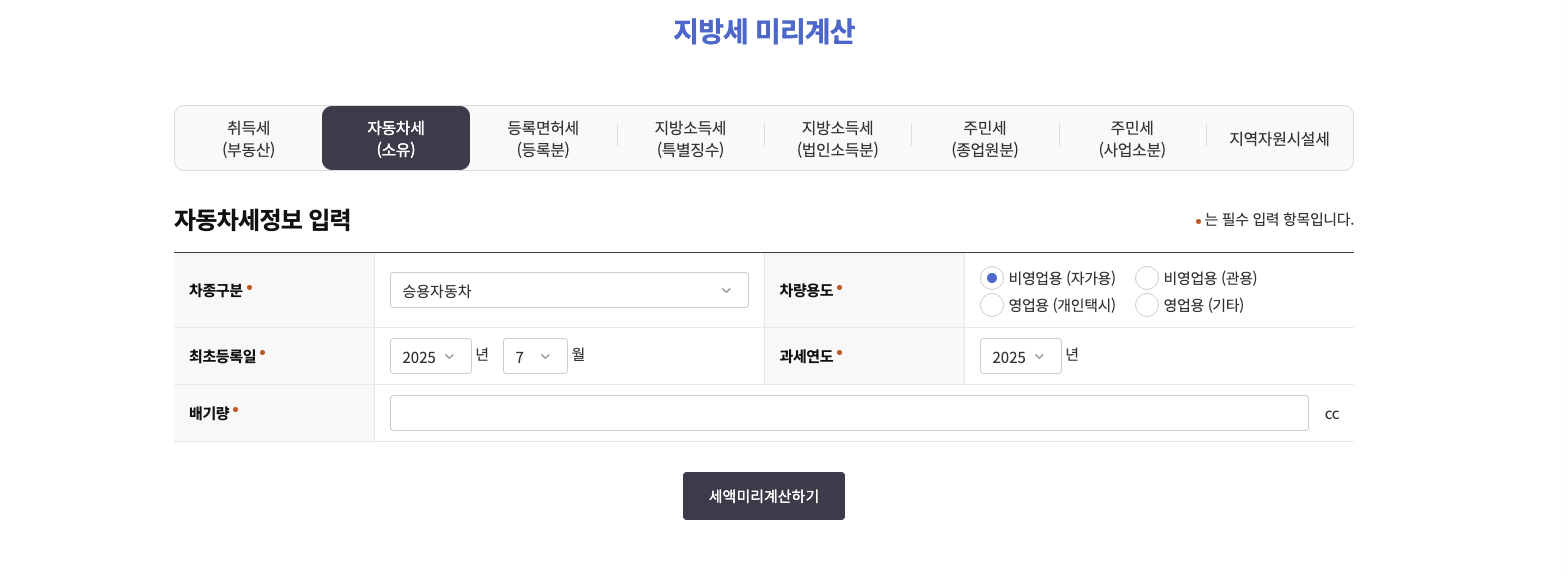Switch to the 취득세(부동산) tab
The image size is (1568, 576).
[248, 138]
